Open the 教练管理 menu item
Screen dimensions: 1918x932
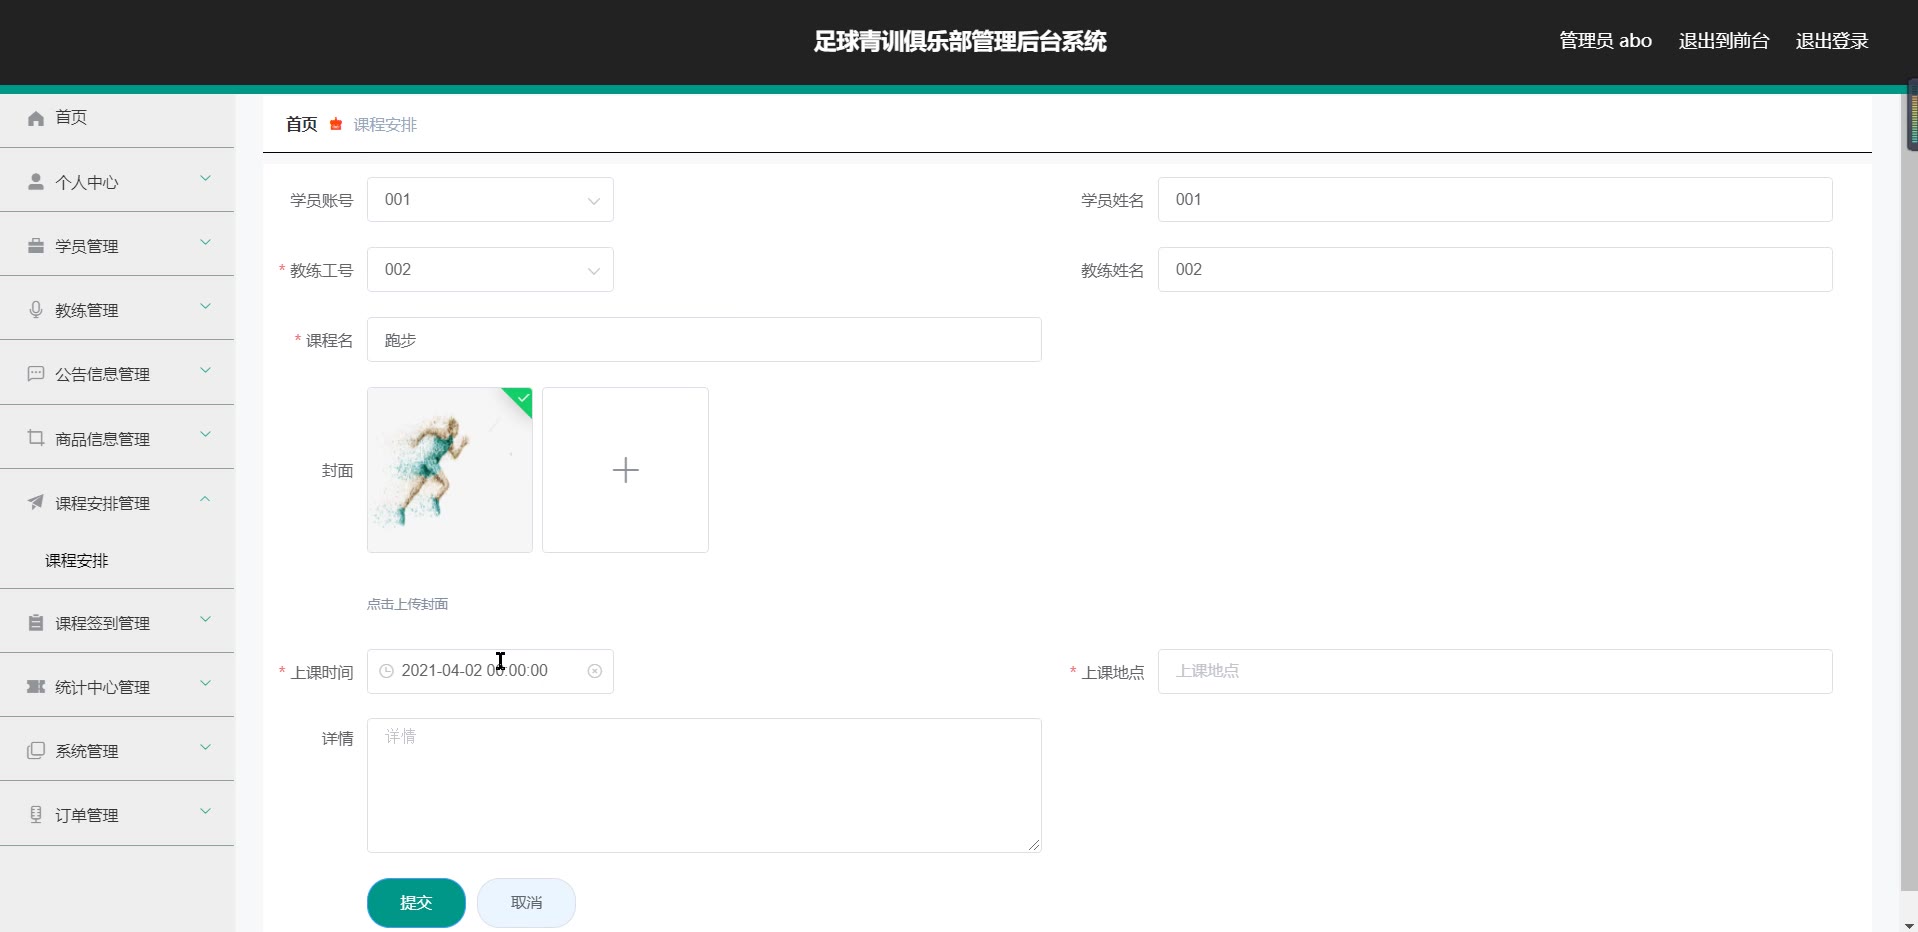pos(117,310)
